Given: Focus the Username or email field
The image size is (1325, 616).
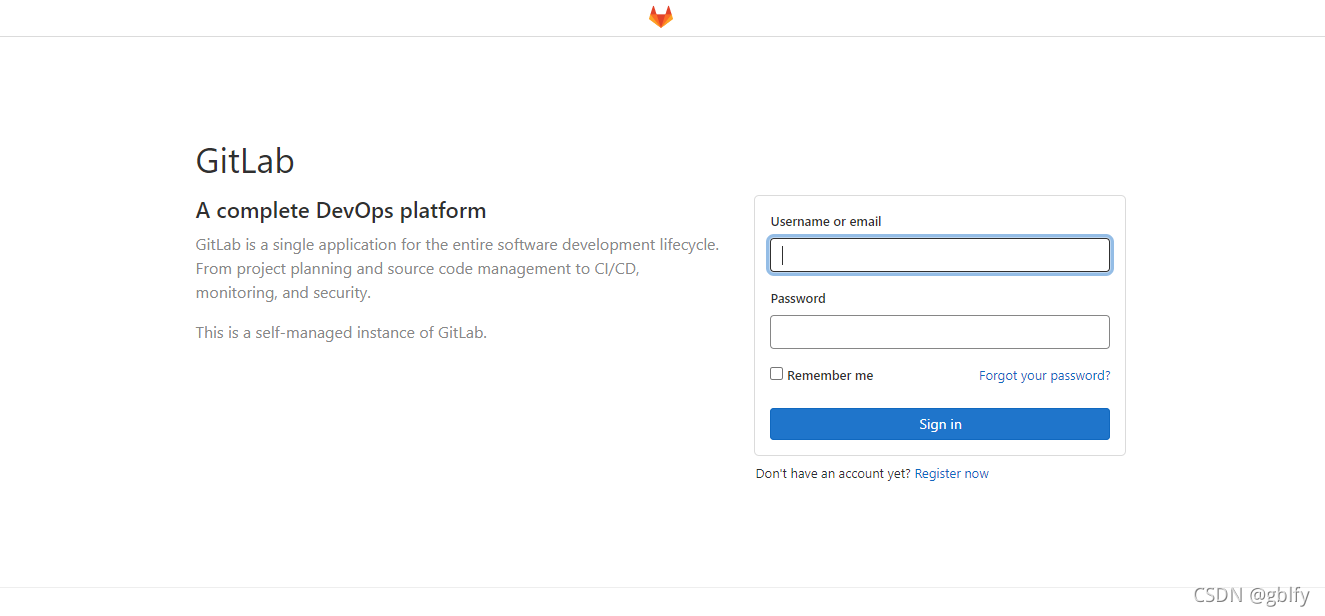Looking at the screenshot, I should coord(940,255).
